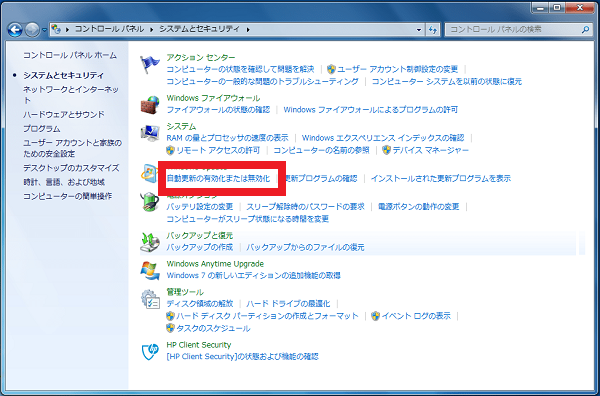Screen dimensions: 600x396
Task: Open 管理ツール heading link
Action: pyautogui.click(x=185, y=292)
